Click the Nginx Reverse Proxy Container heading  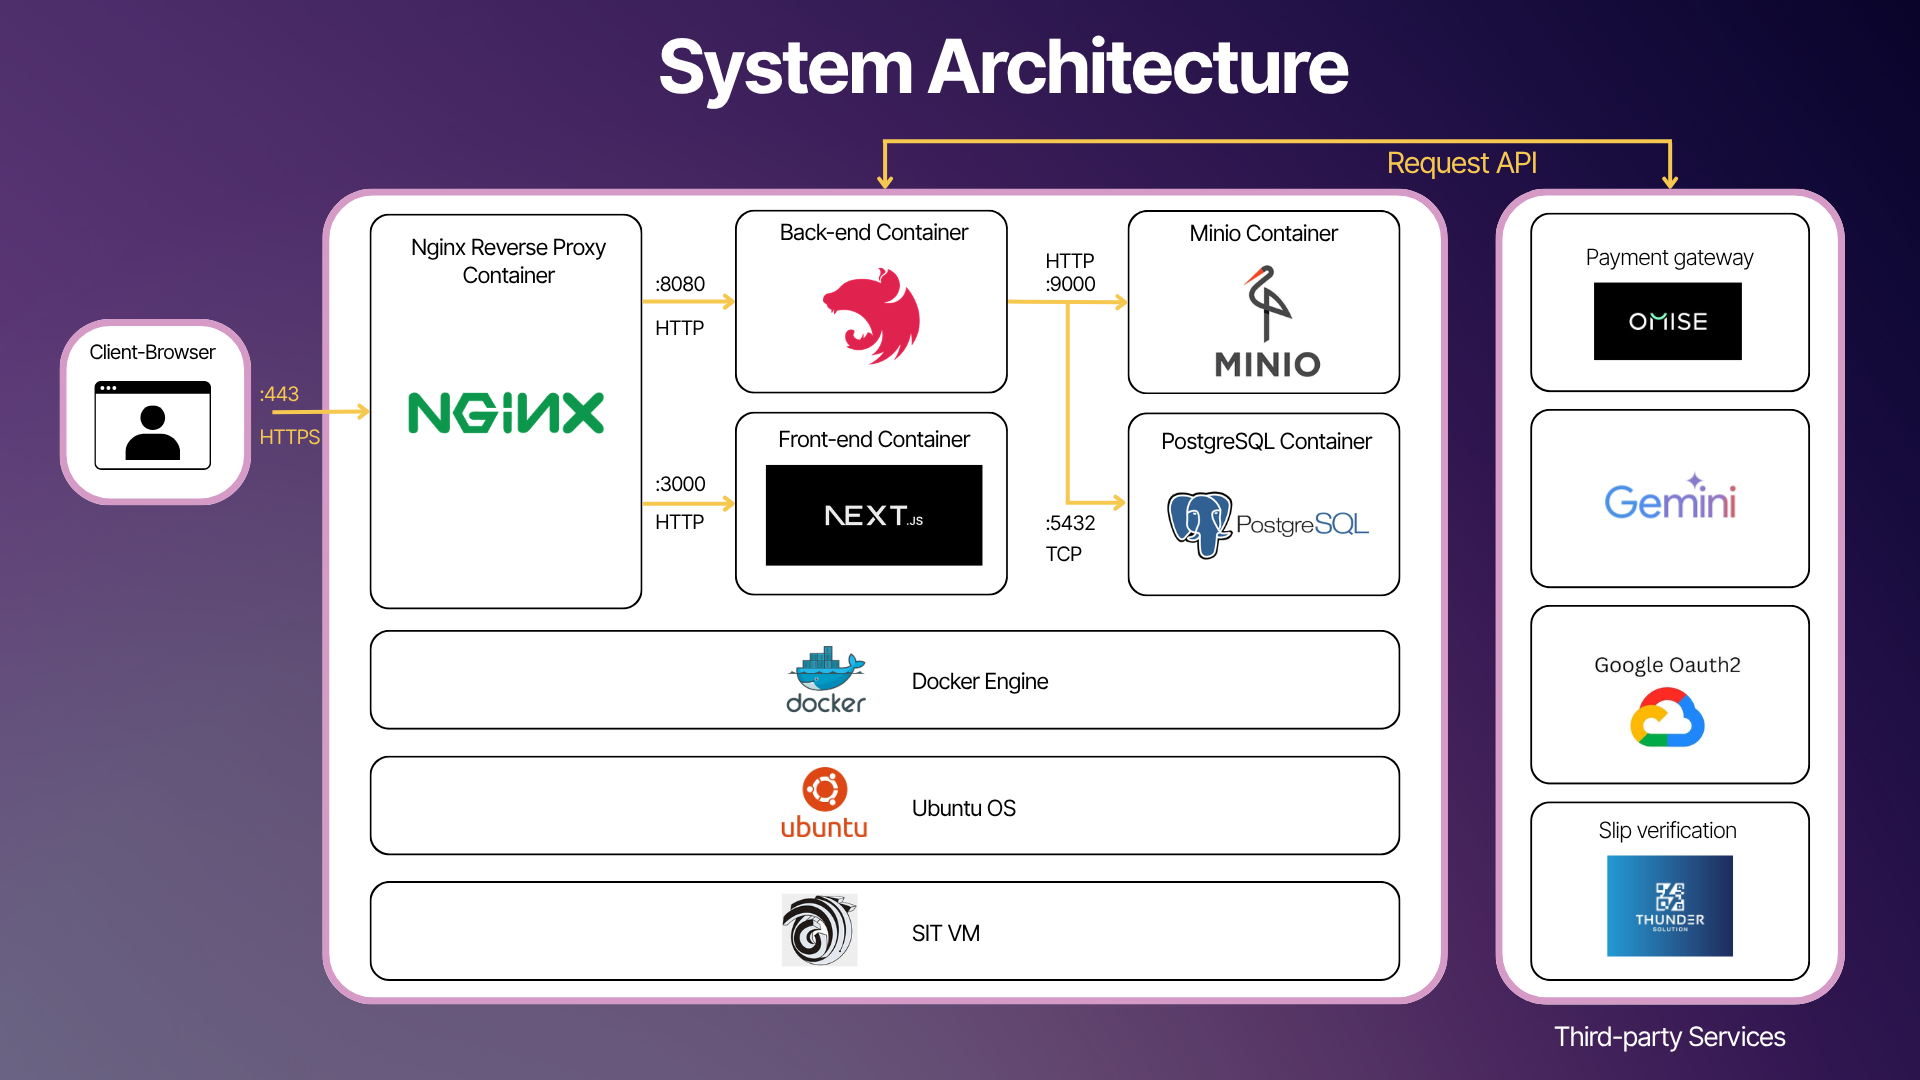point(508,261)
